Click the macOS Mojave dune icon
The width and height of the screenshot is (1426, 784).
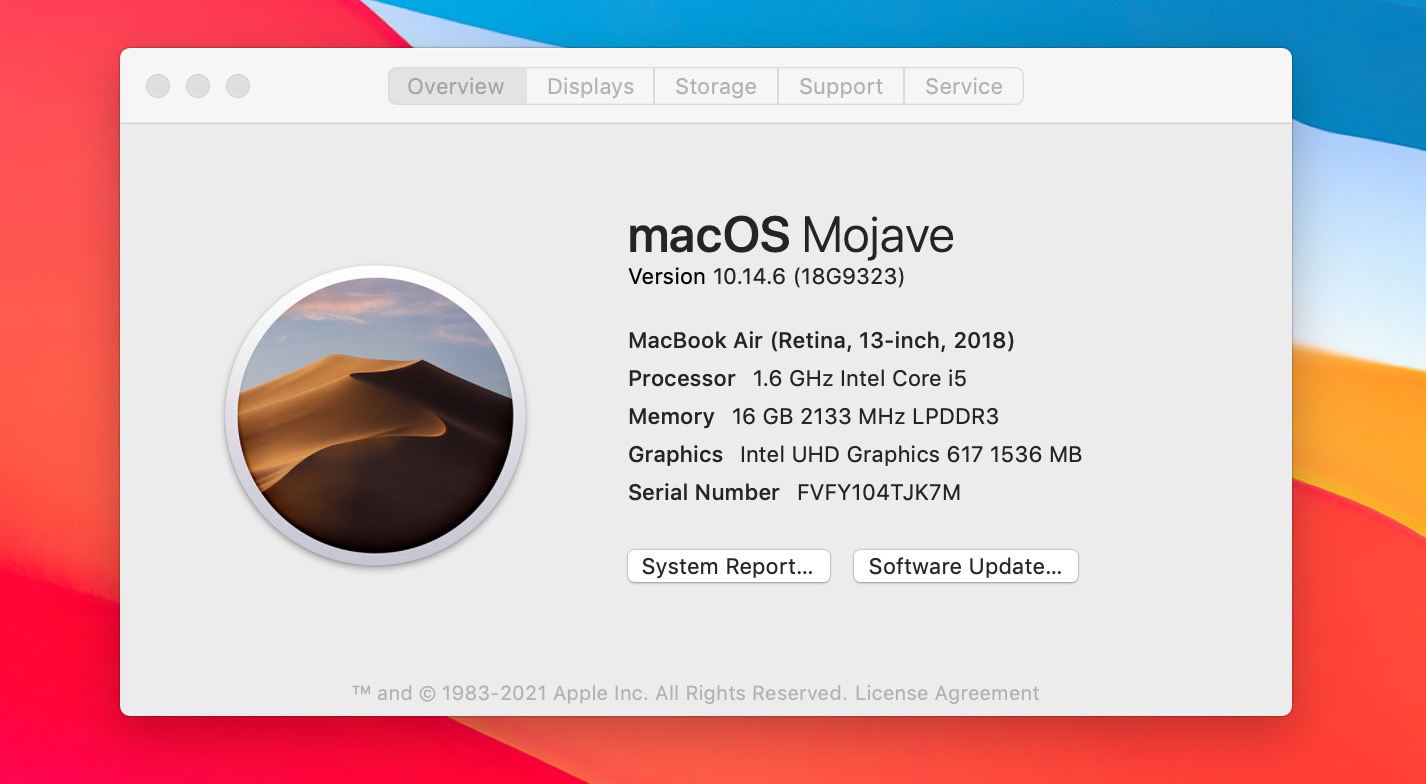coord(376,416)
